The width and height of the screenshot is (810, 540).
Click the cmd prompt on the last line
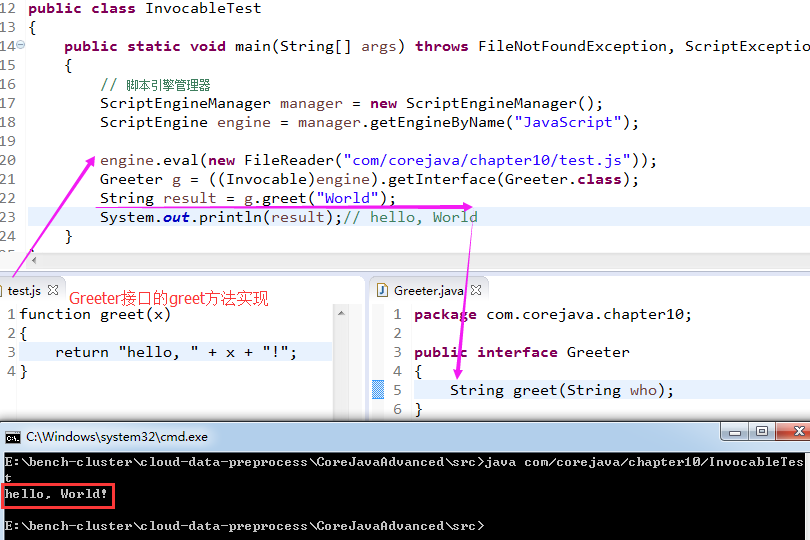pyautogui.click(x=244, y=526)
